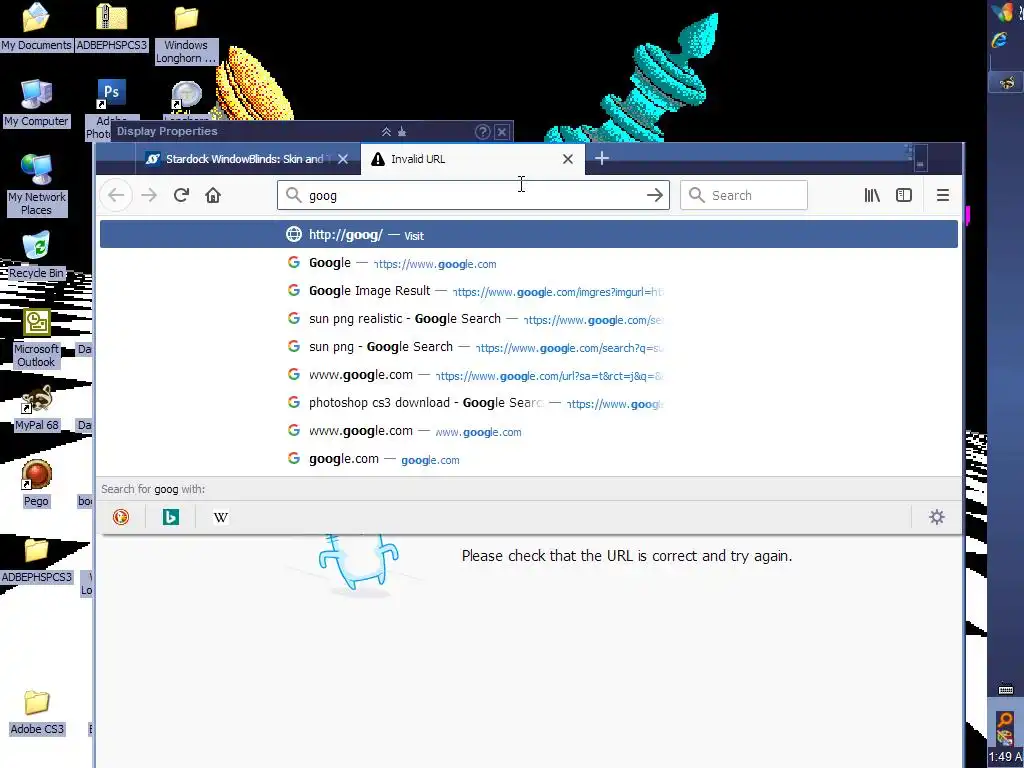Choose the Google www.google.com suggestion
Screen dimensions: 1024x768
[528, 263]
